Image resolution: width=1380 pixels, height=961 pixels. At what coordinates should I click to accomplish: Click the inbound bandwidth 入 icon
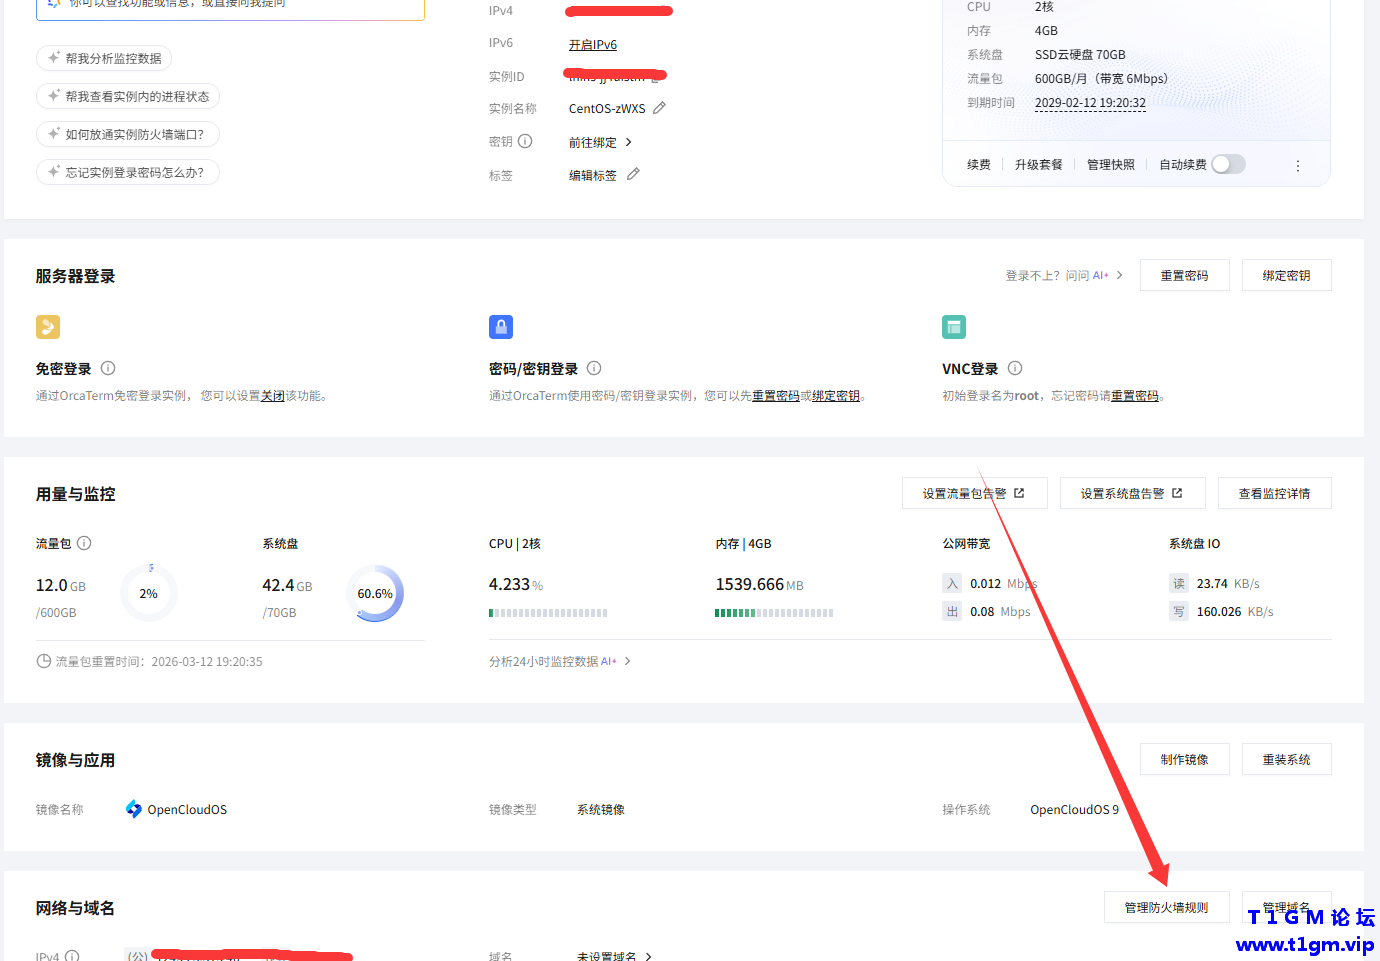point(952,583)
